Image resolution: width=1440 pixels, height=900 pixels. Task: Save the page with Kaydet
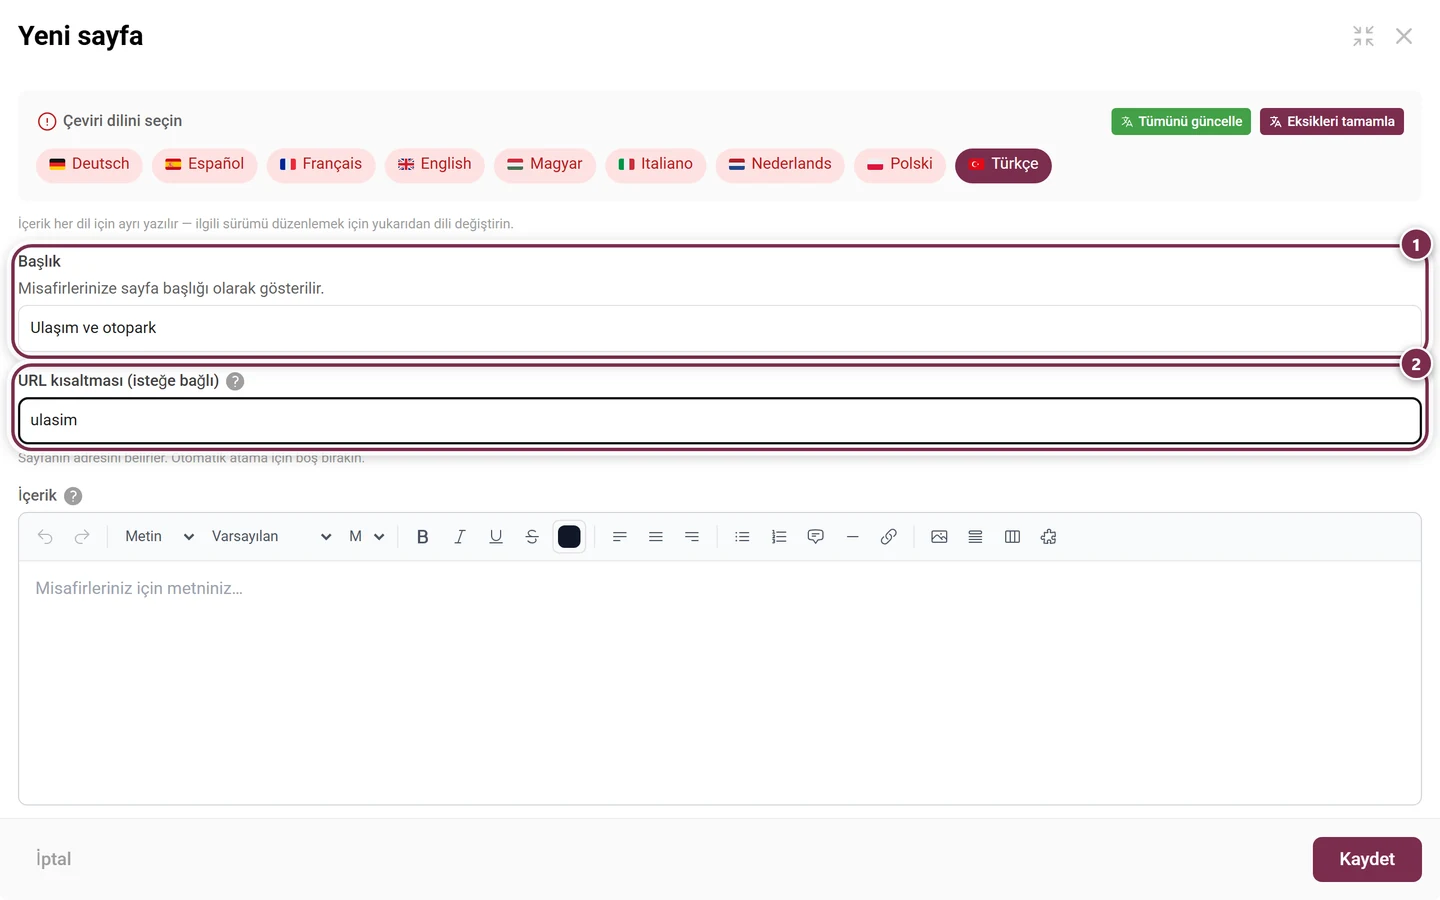click(1367, 859)
